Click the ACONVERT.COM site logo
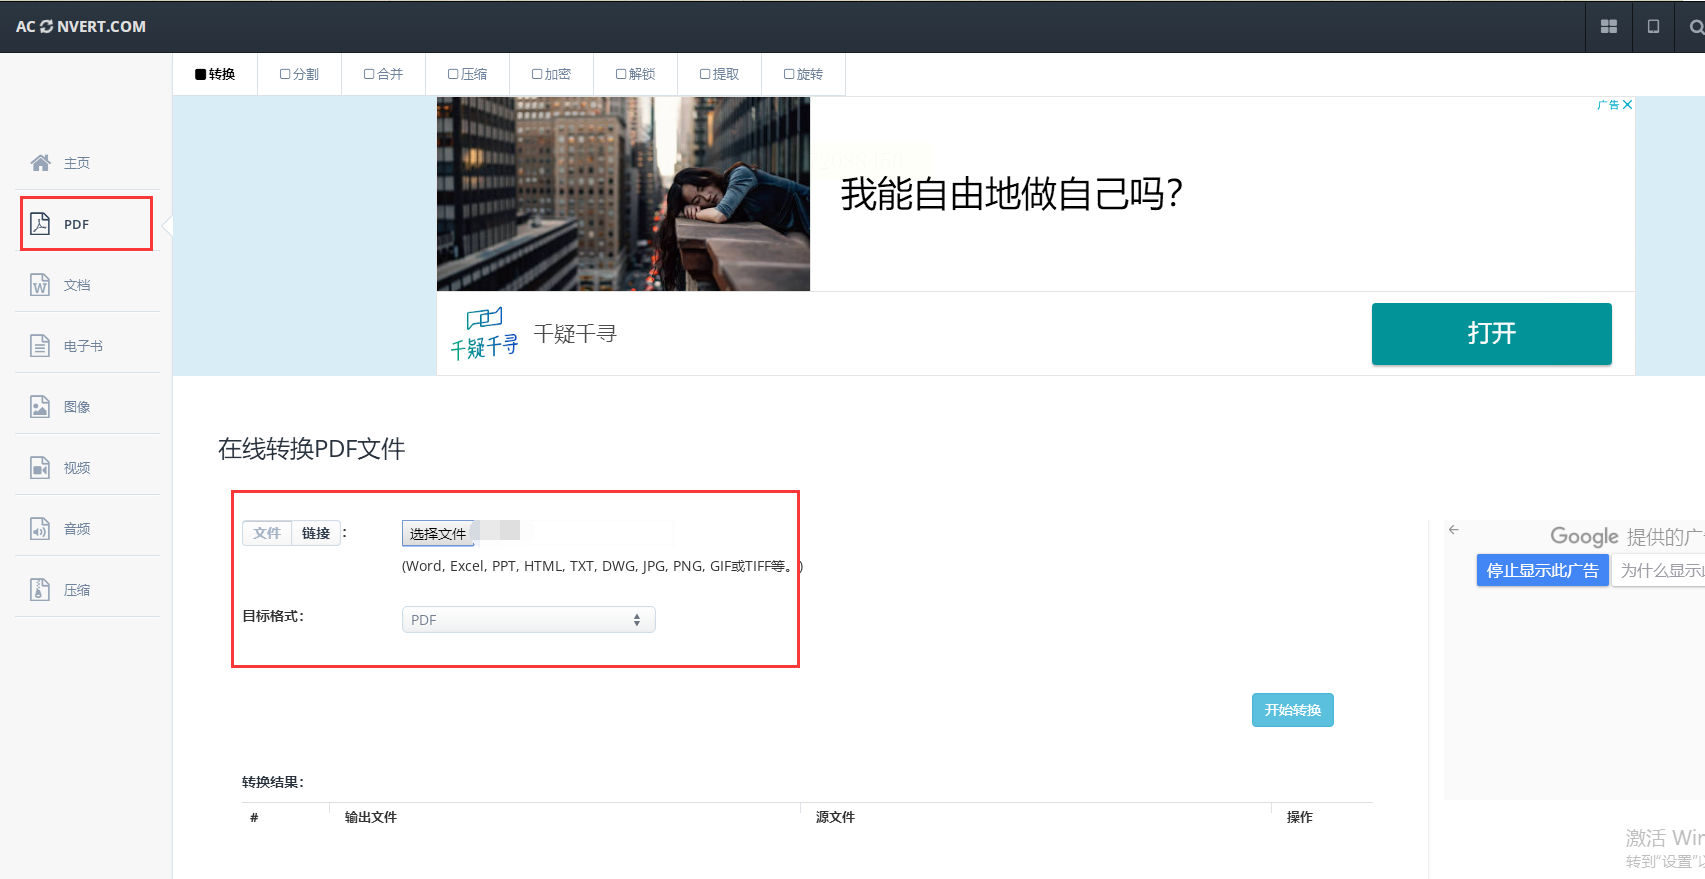 pos(81,27)
